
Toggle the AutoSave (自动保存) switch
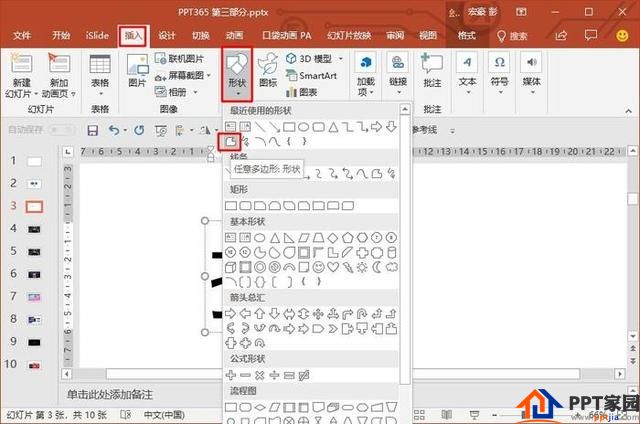pyautogui.click(x=62, y=130)
